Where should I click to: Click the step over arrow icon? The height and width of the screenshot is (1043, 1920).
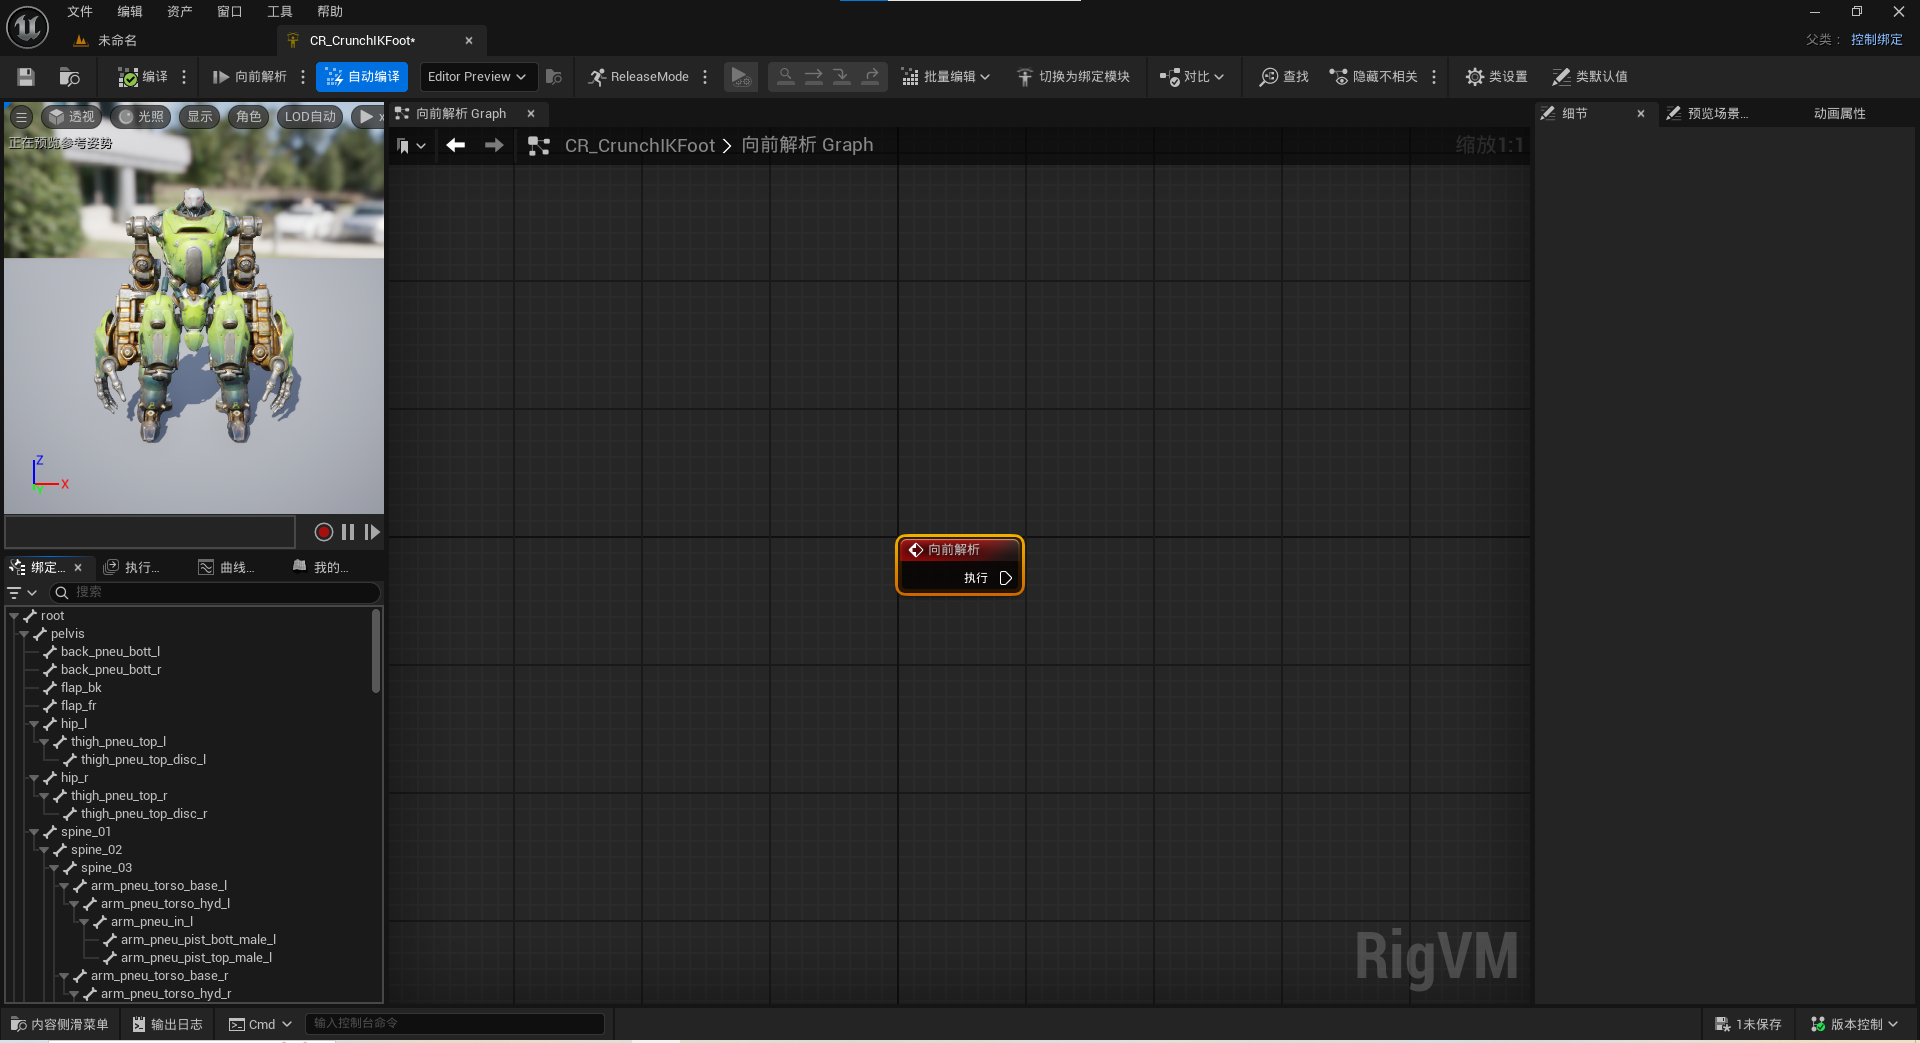click(x=814, y=77)
